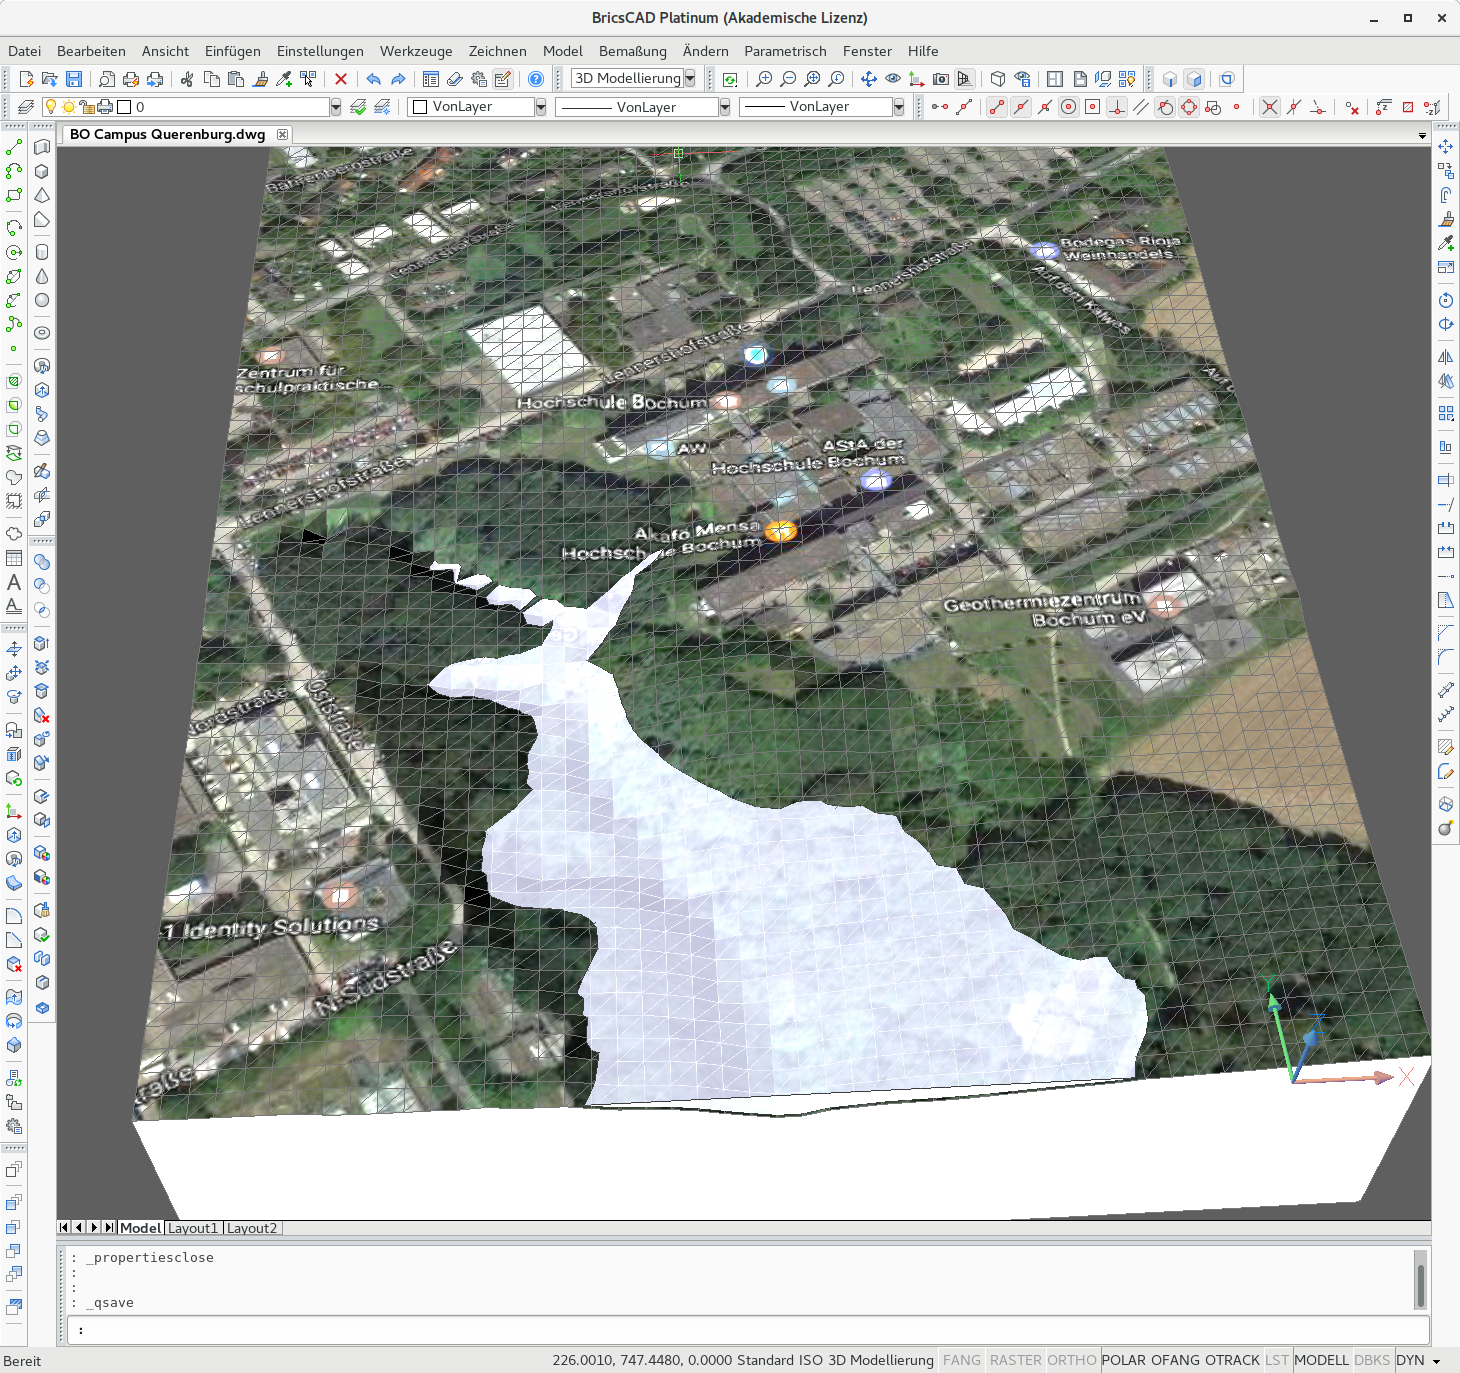Viewport: 1460px width, 1373px height.
Task: Open the Werkzeuge menu
Action: point(415,51)
